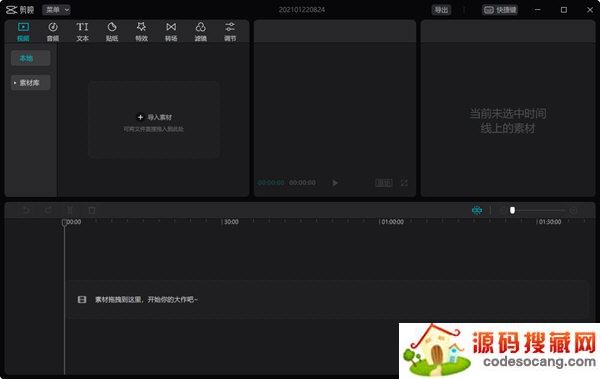Open the 调节 (adjust) sliders panel

click(230, 31)
